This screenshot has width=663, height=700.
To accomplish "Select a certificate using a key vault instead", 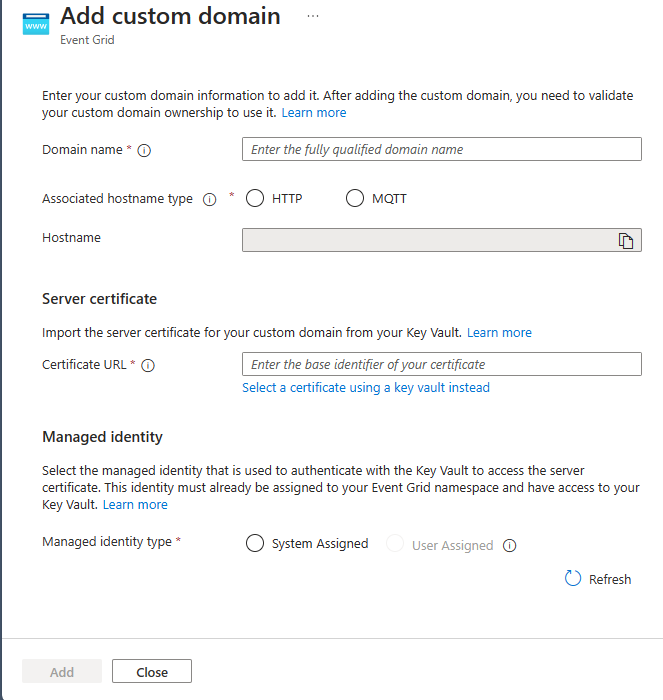I will point(366,387).
